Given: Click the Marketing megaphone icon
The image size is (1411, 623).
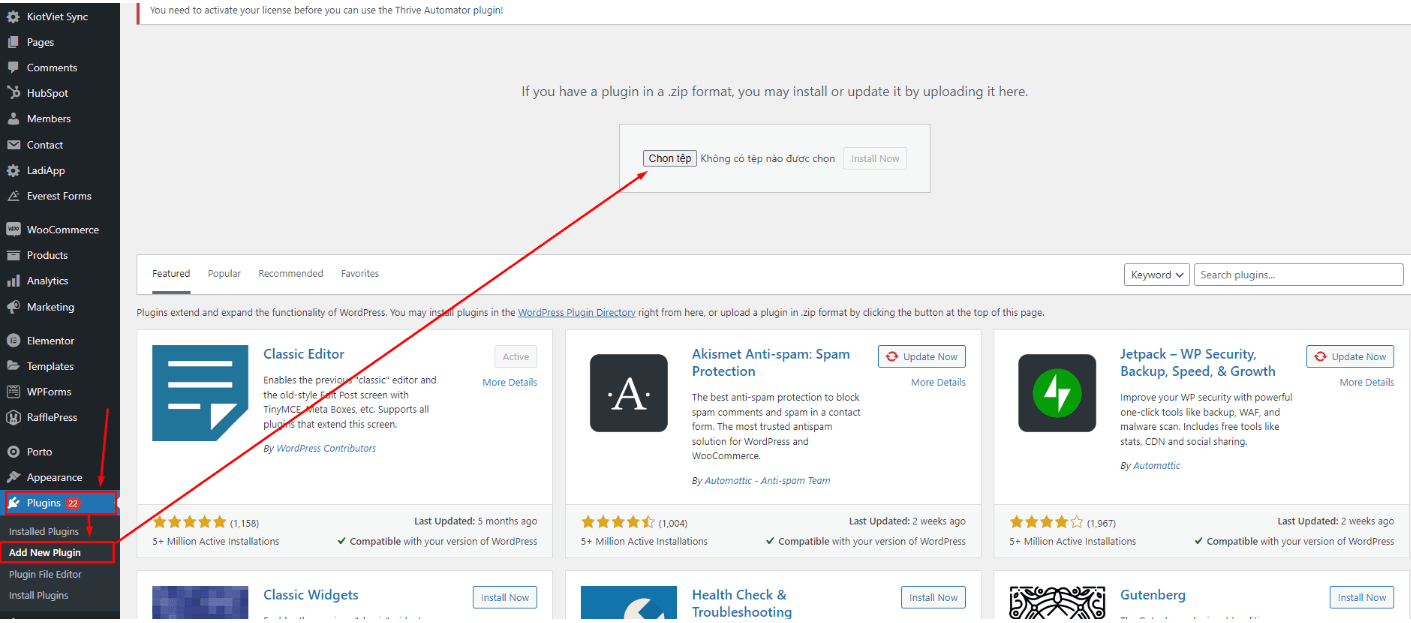Looking at the screenshot, I should pos(13,307).
